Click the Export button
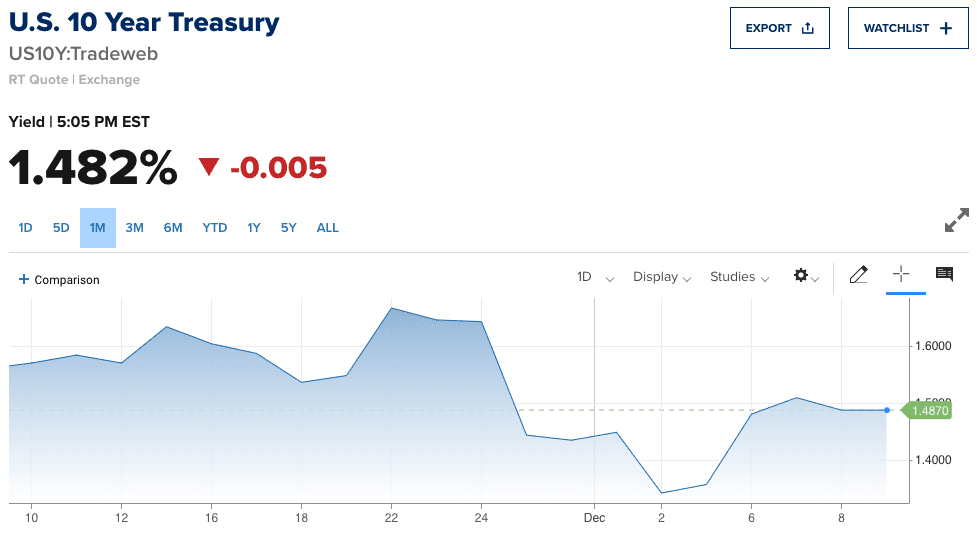This screenshot has height=550, width=977. [x=780, y=28]
